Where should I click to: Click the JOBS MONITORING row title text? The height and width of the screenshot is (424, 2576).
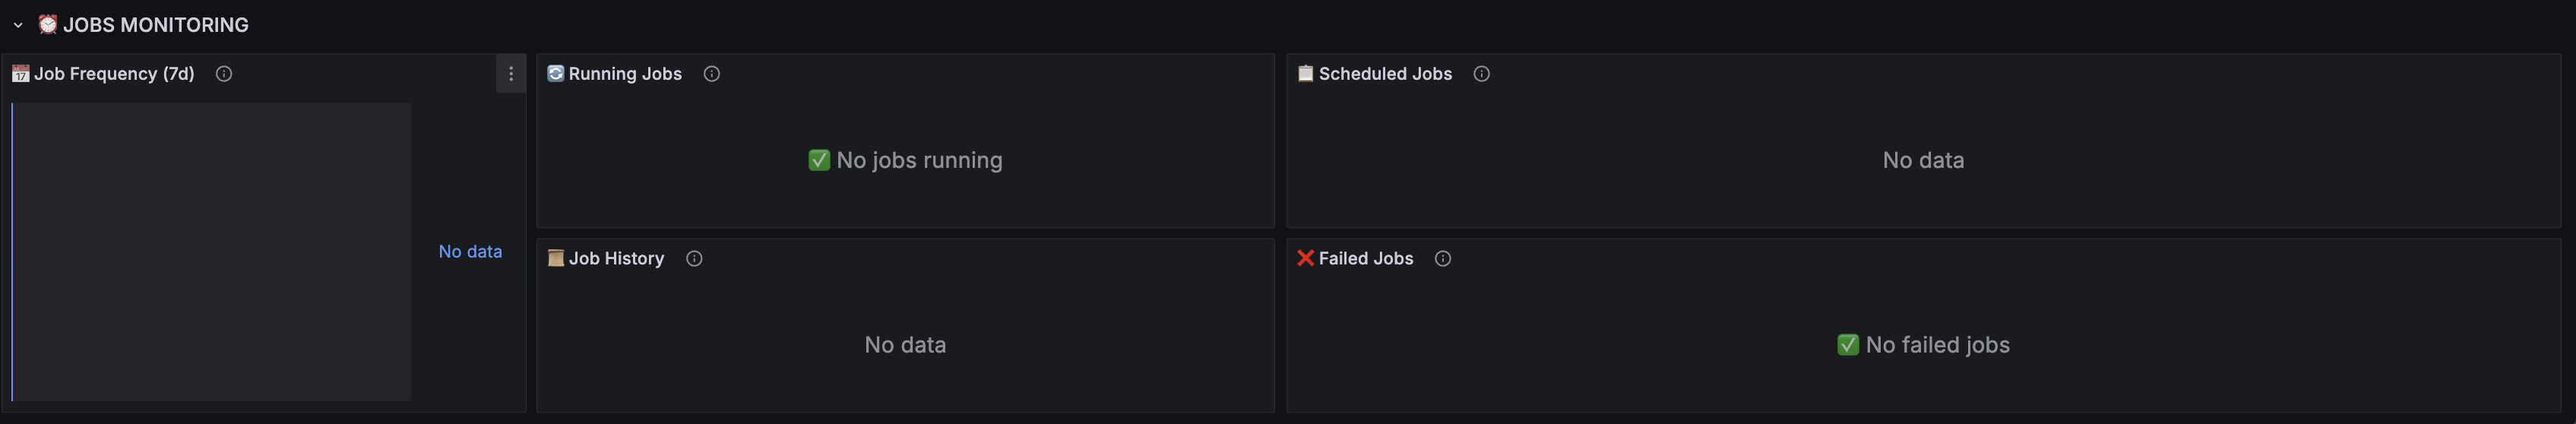(x=156, y=25)
